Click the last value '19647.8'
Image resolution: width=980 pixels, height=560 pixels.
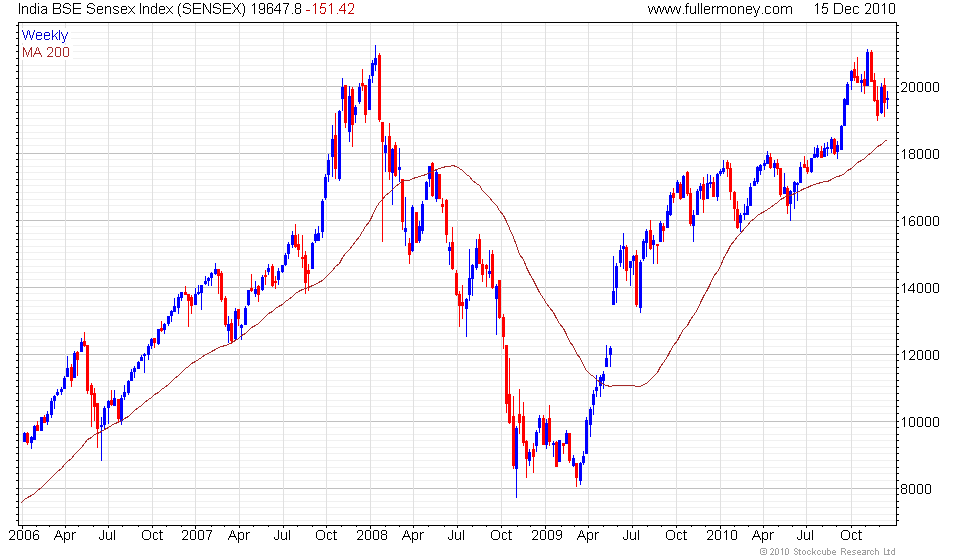click(276, 9)
